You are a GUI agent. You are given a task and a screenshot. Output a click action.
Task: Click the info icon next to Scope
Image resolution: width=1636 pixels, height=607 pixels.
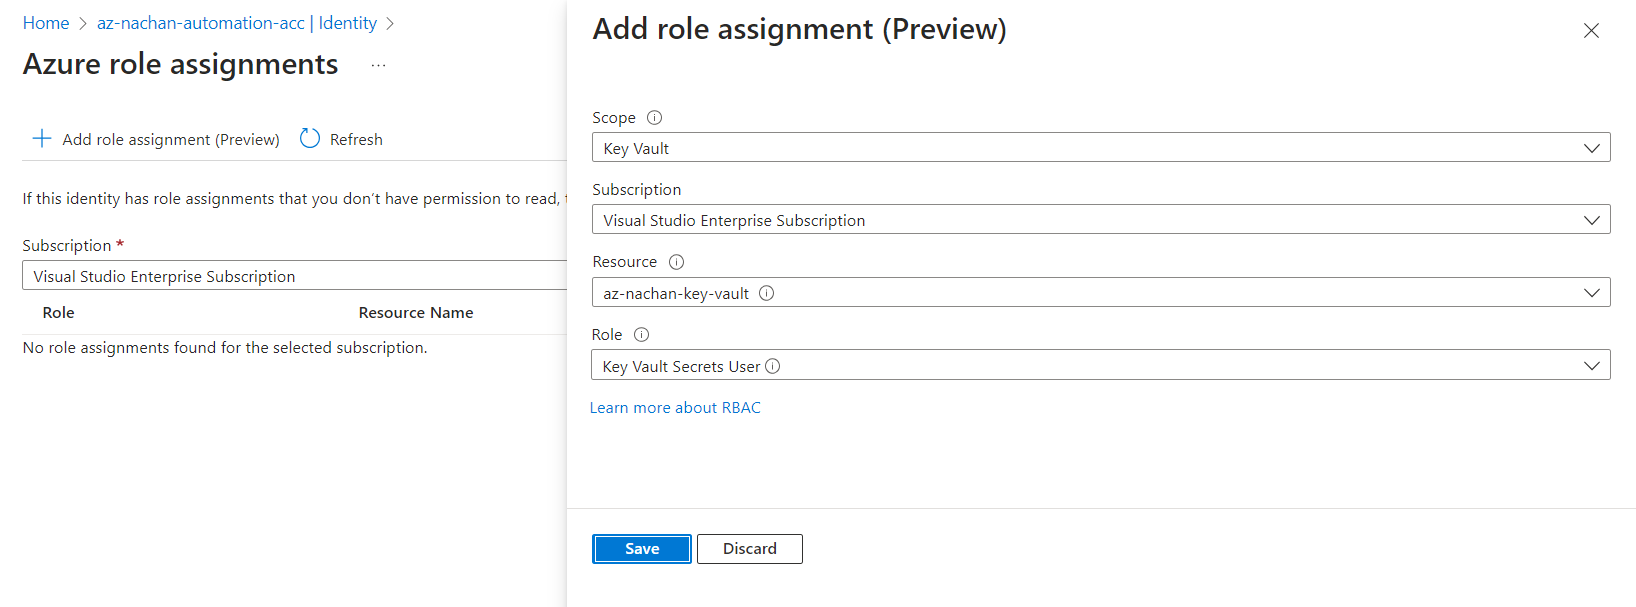pyautogui.click(x=654, y=118)
